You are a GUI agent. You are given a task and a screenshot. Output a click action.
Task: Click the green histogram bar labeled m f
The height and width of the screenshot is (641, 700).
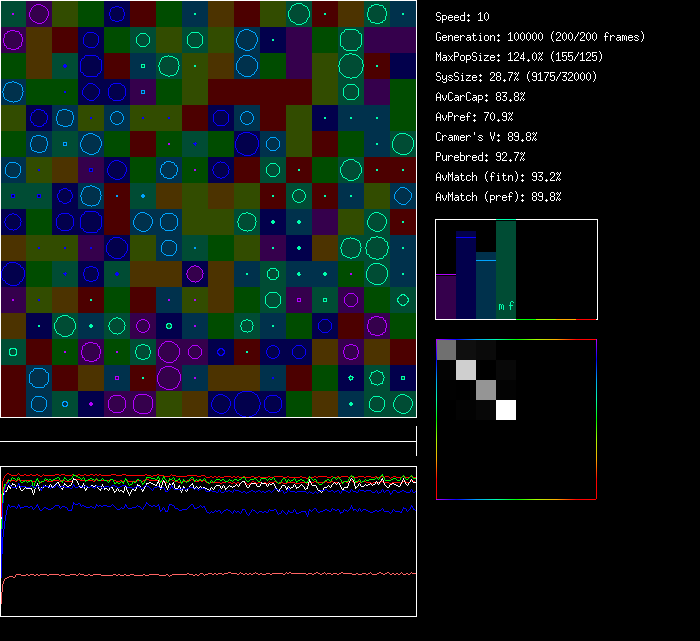click(506, 270)
